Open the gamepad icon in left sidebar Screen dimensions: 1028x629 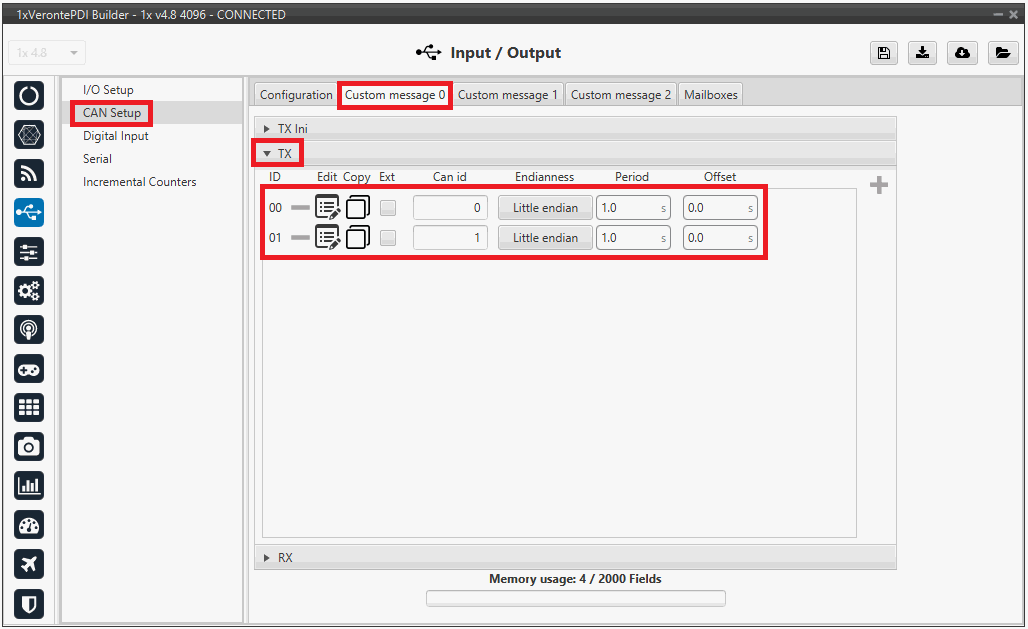(29, 369)
